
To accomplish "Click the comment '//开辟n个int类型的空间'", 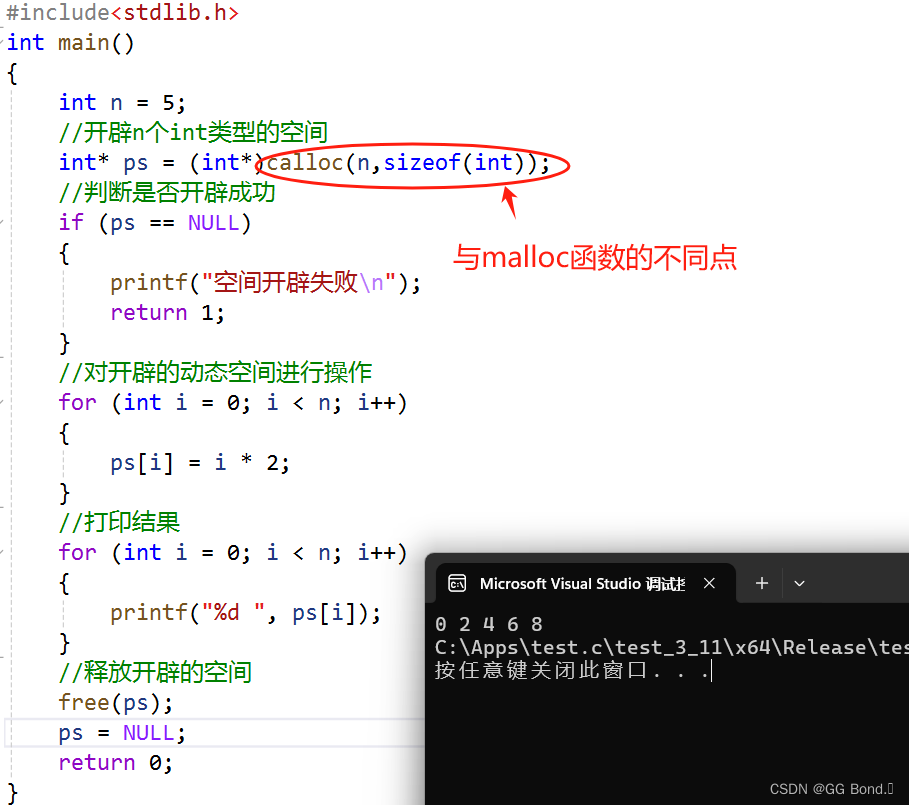I will pyautogui.click(x=193, y=133).
